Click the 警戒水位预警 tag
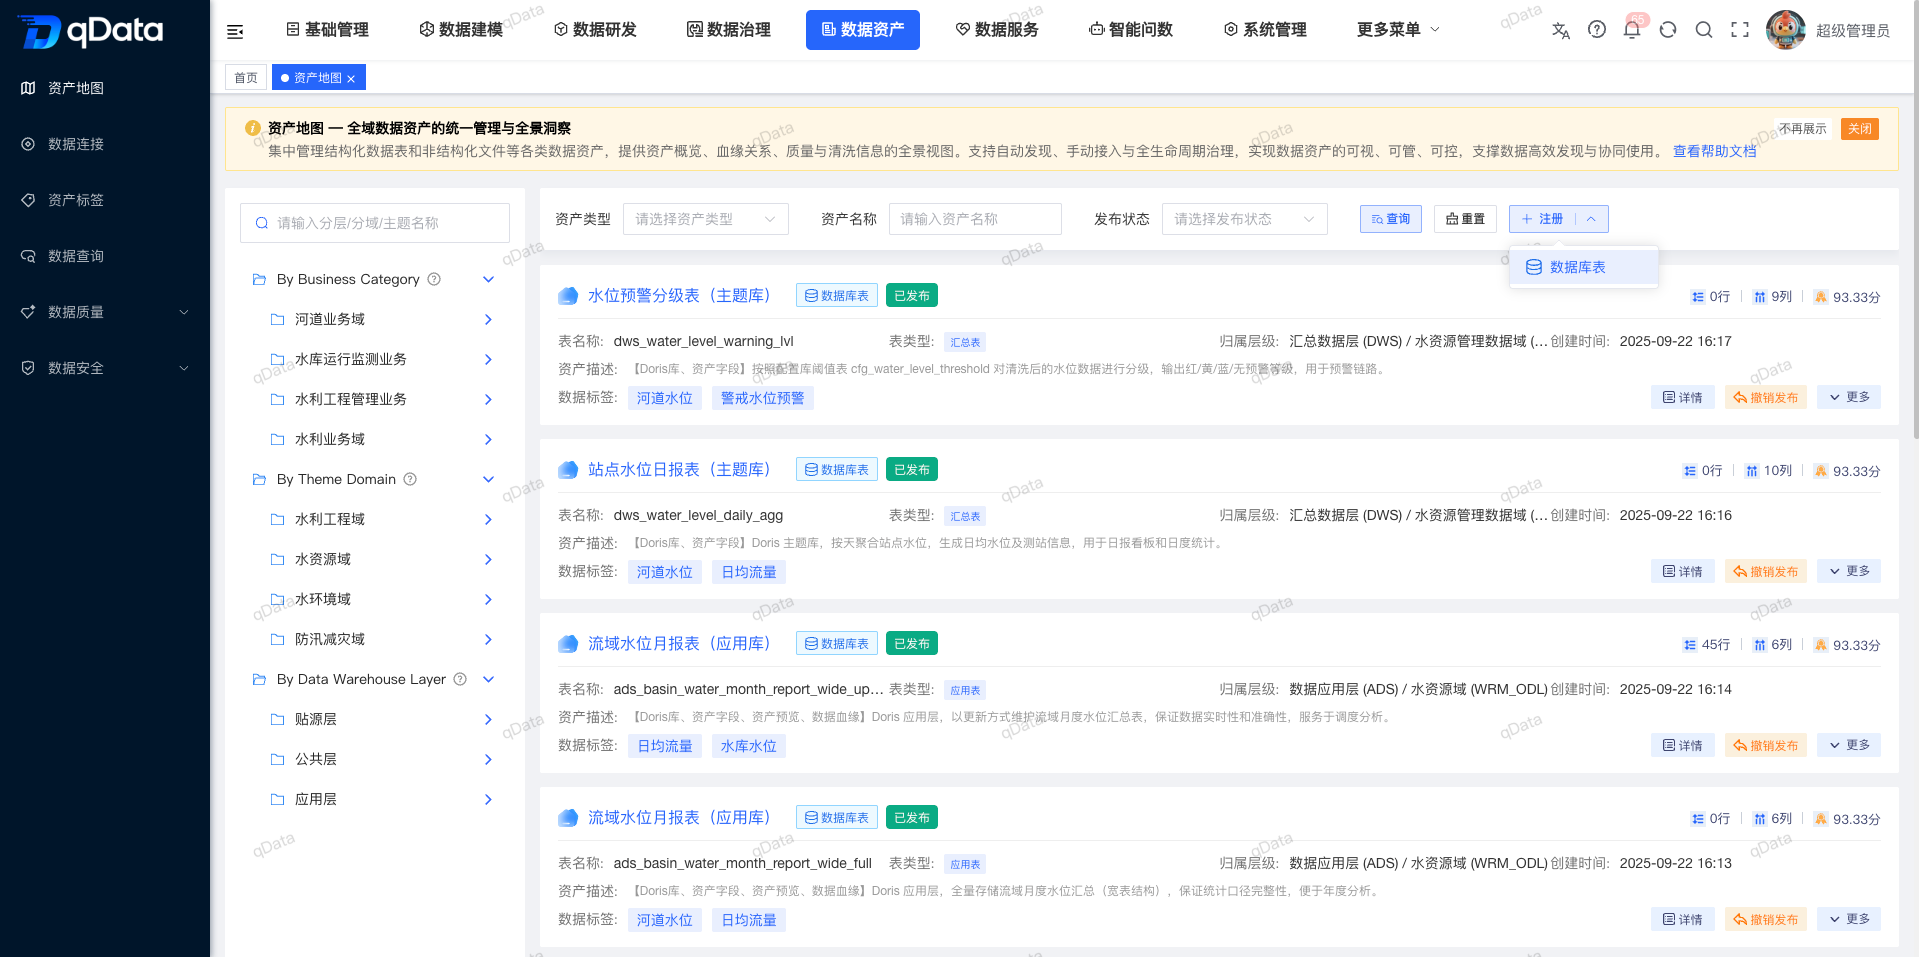This screenshot has height=957, width=1919. tap(763, 398)
